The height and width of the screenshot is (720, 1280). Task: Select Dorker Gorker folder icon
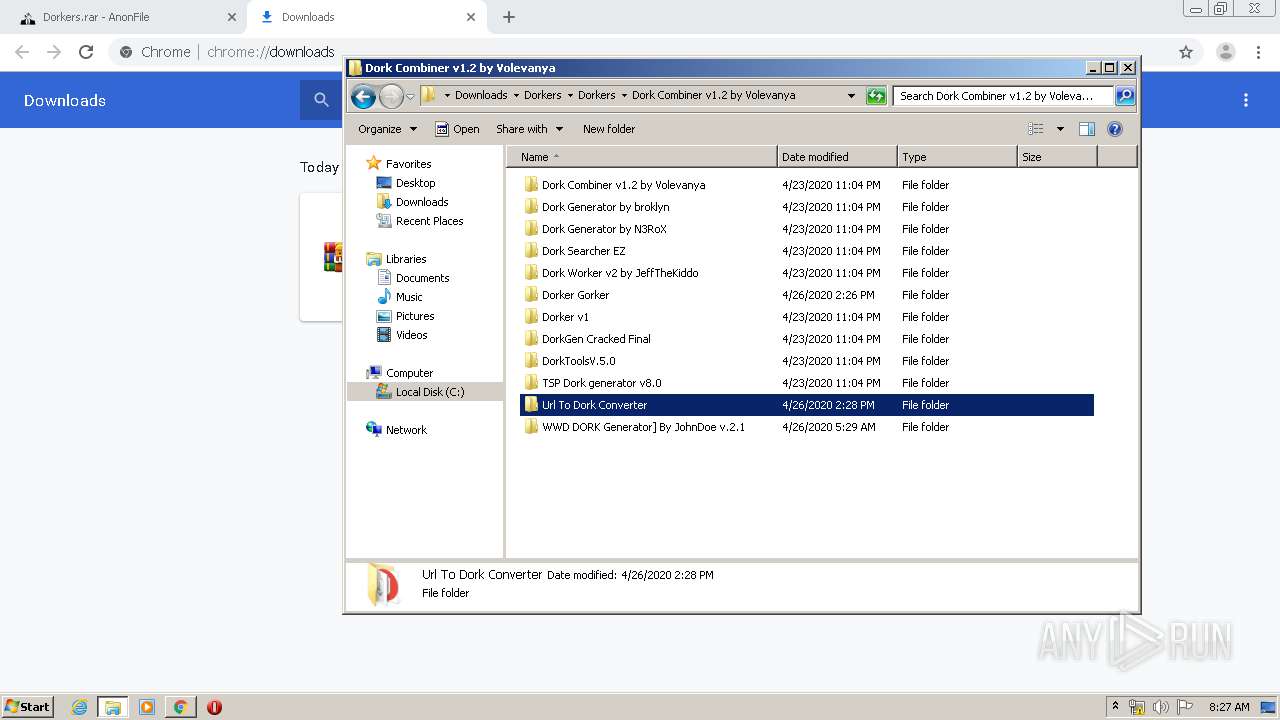(x=531, y=295)
